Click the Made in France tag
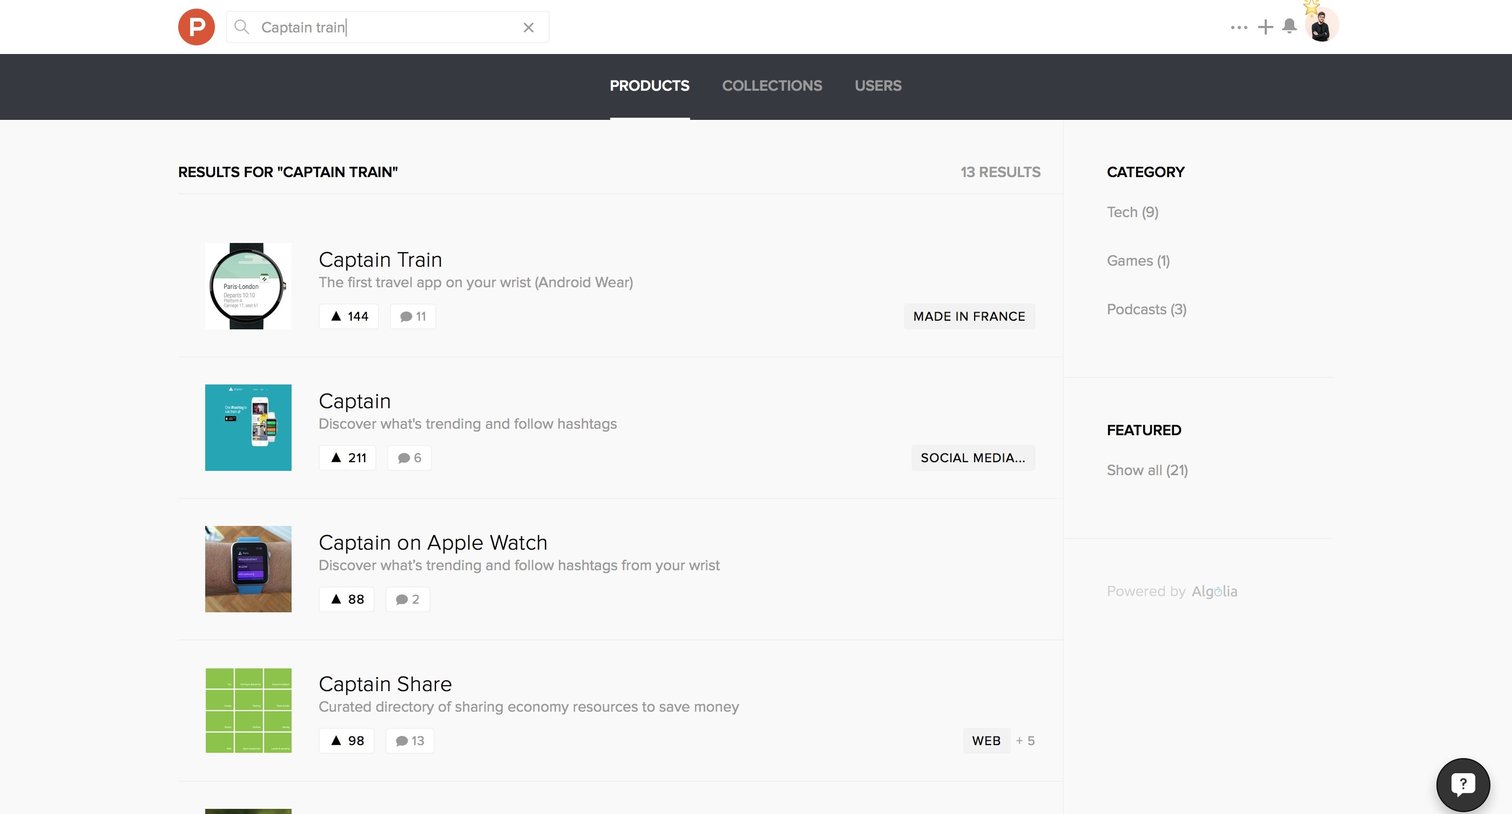 pos(969,316)
